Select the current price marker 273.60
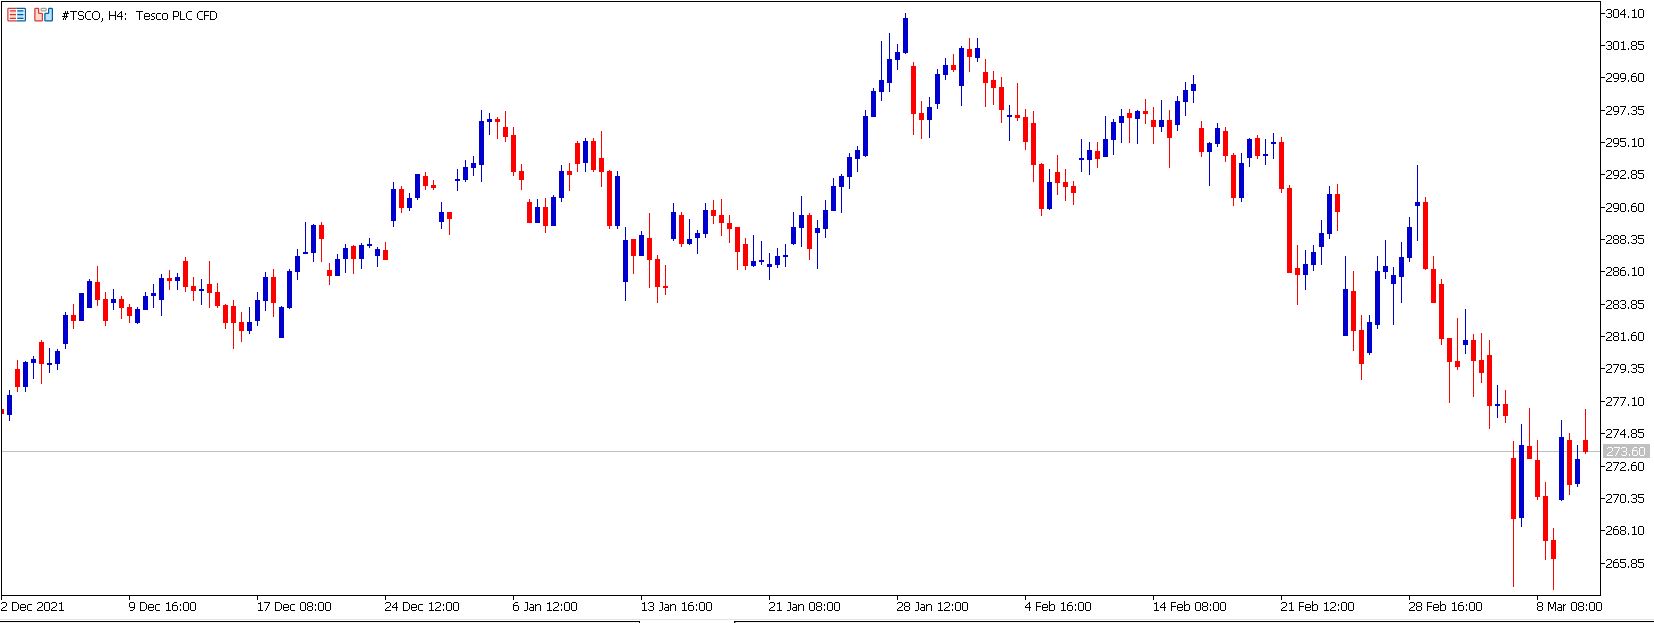 pos(1626,452)
